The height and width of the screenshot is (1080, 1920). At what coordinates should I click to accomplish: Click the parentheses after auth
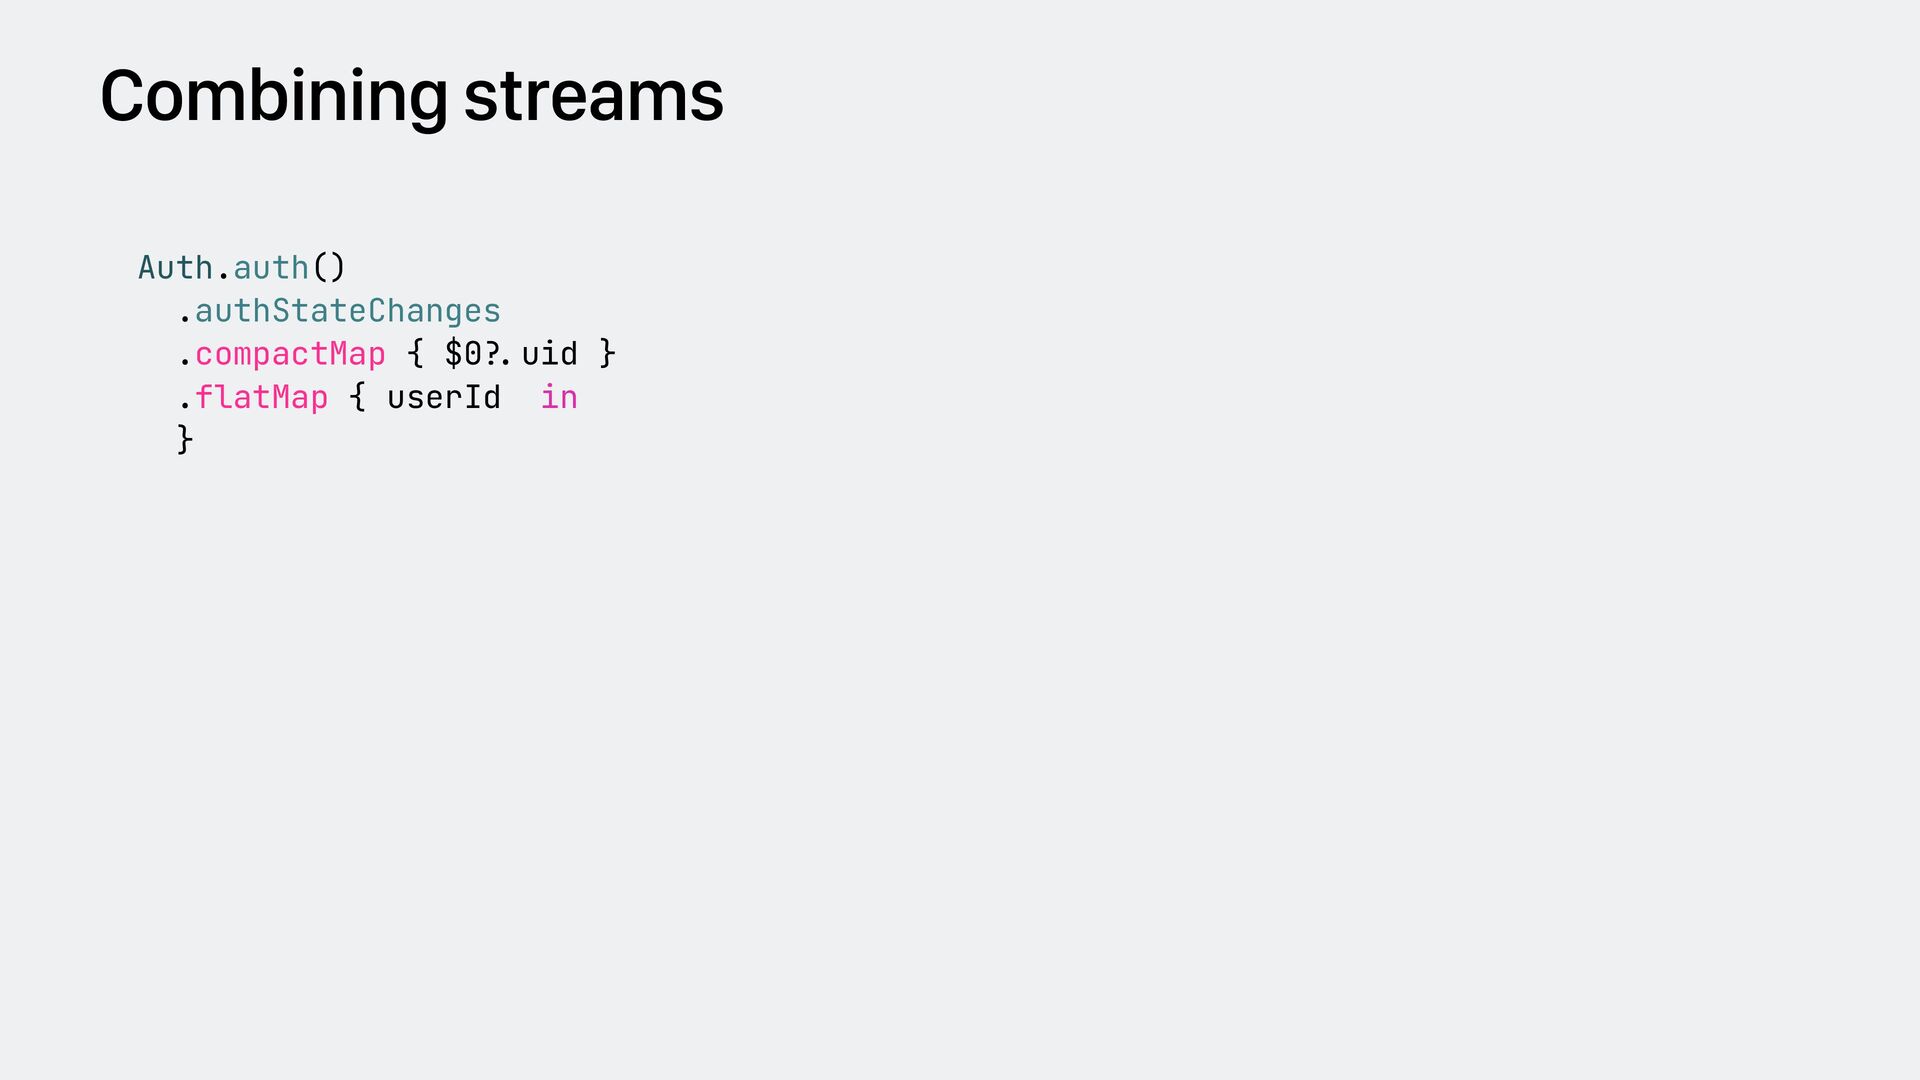(329, 268)
